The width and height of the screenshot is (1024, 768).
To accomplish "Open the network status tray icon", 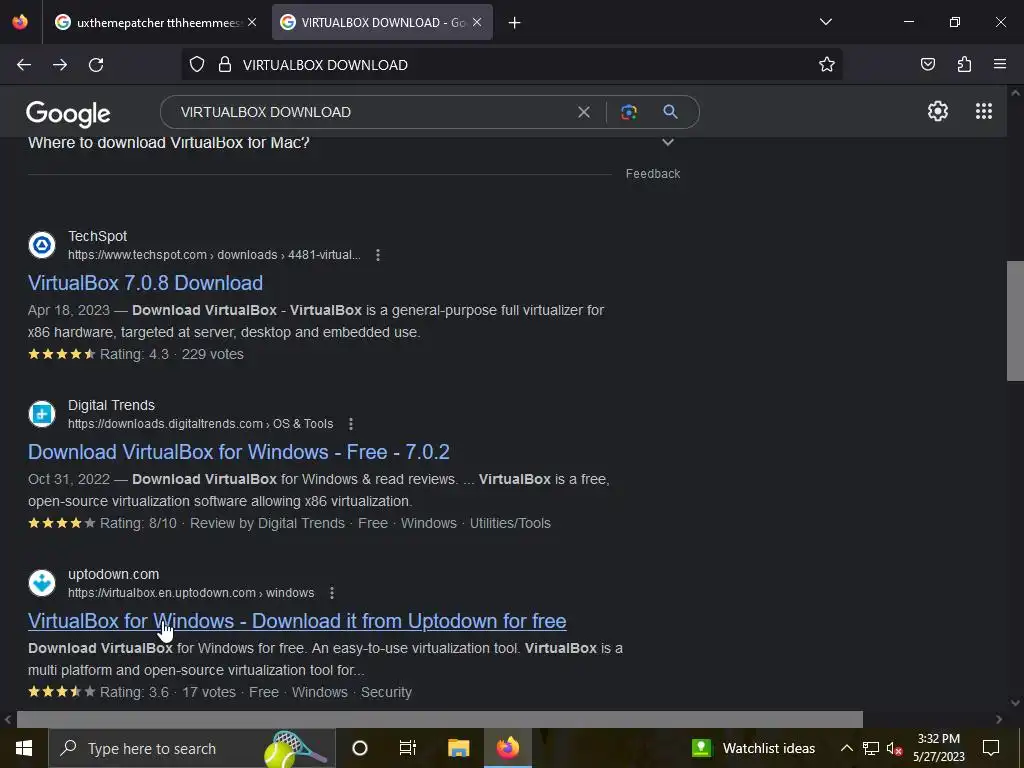I will point(871,748).
